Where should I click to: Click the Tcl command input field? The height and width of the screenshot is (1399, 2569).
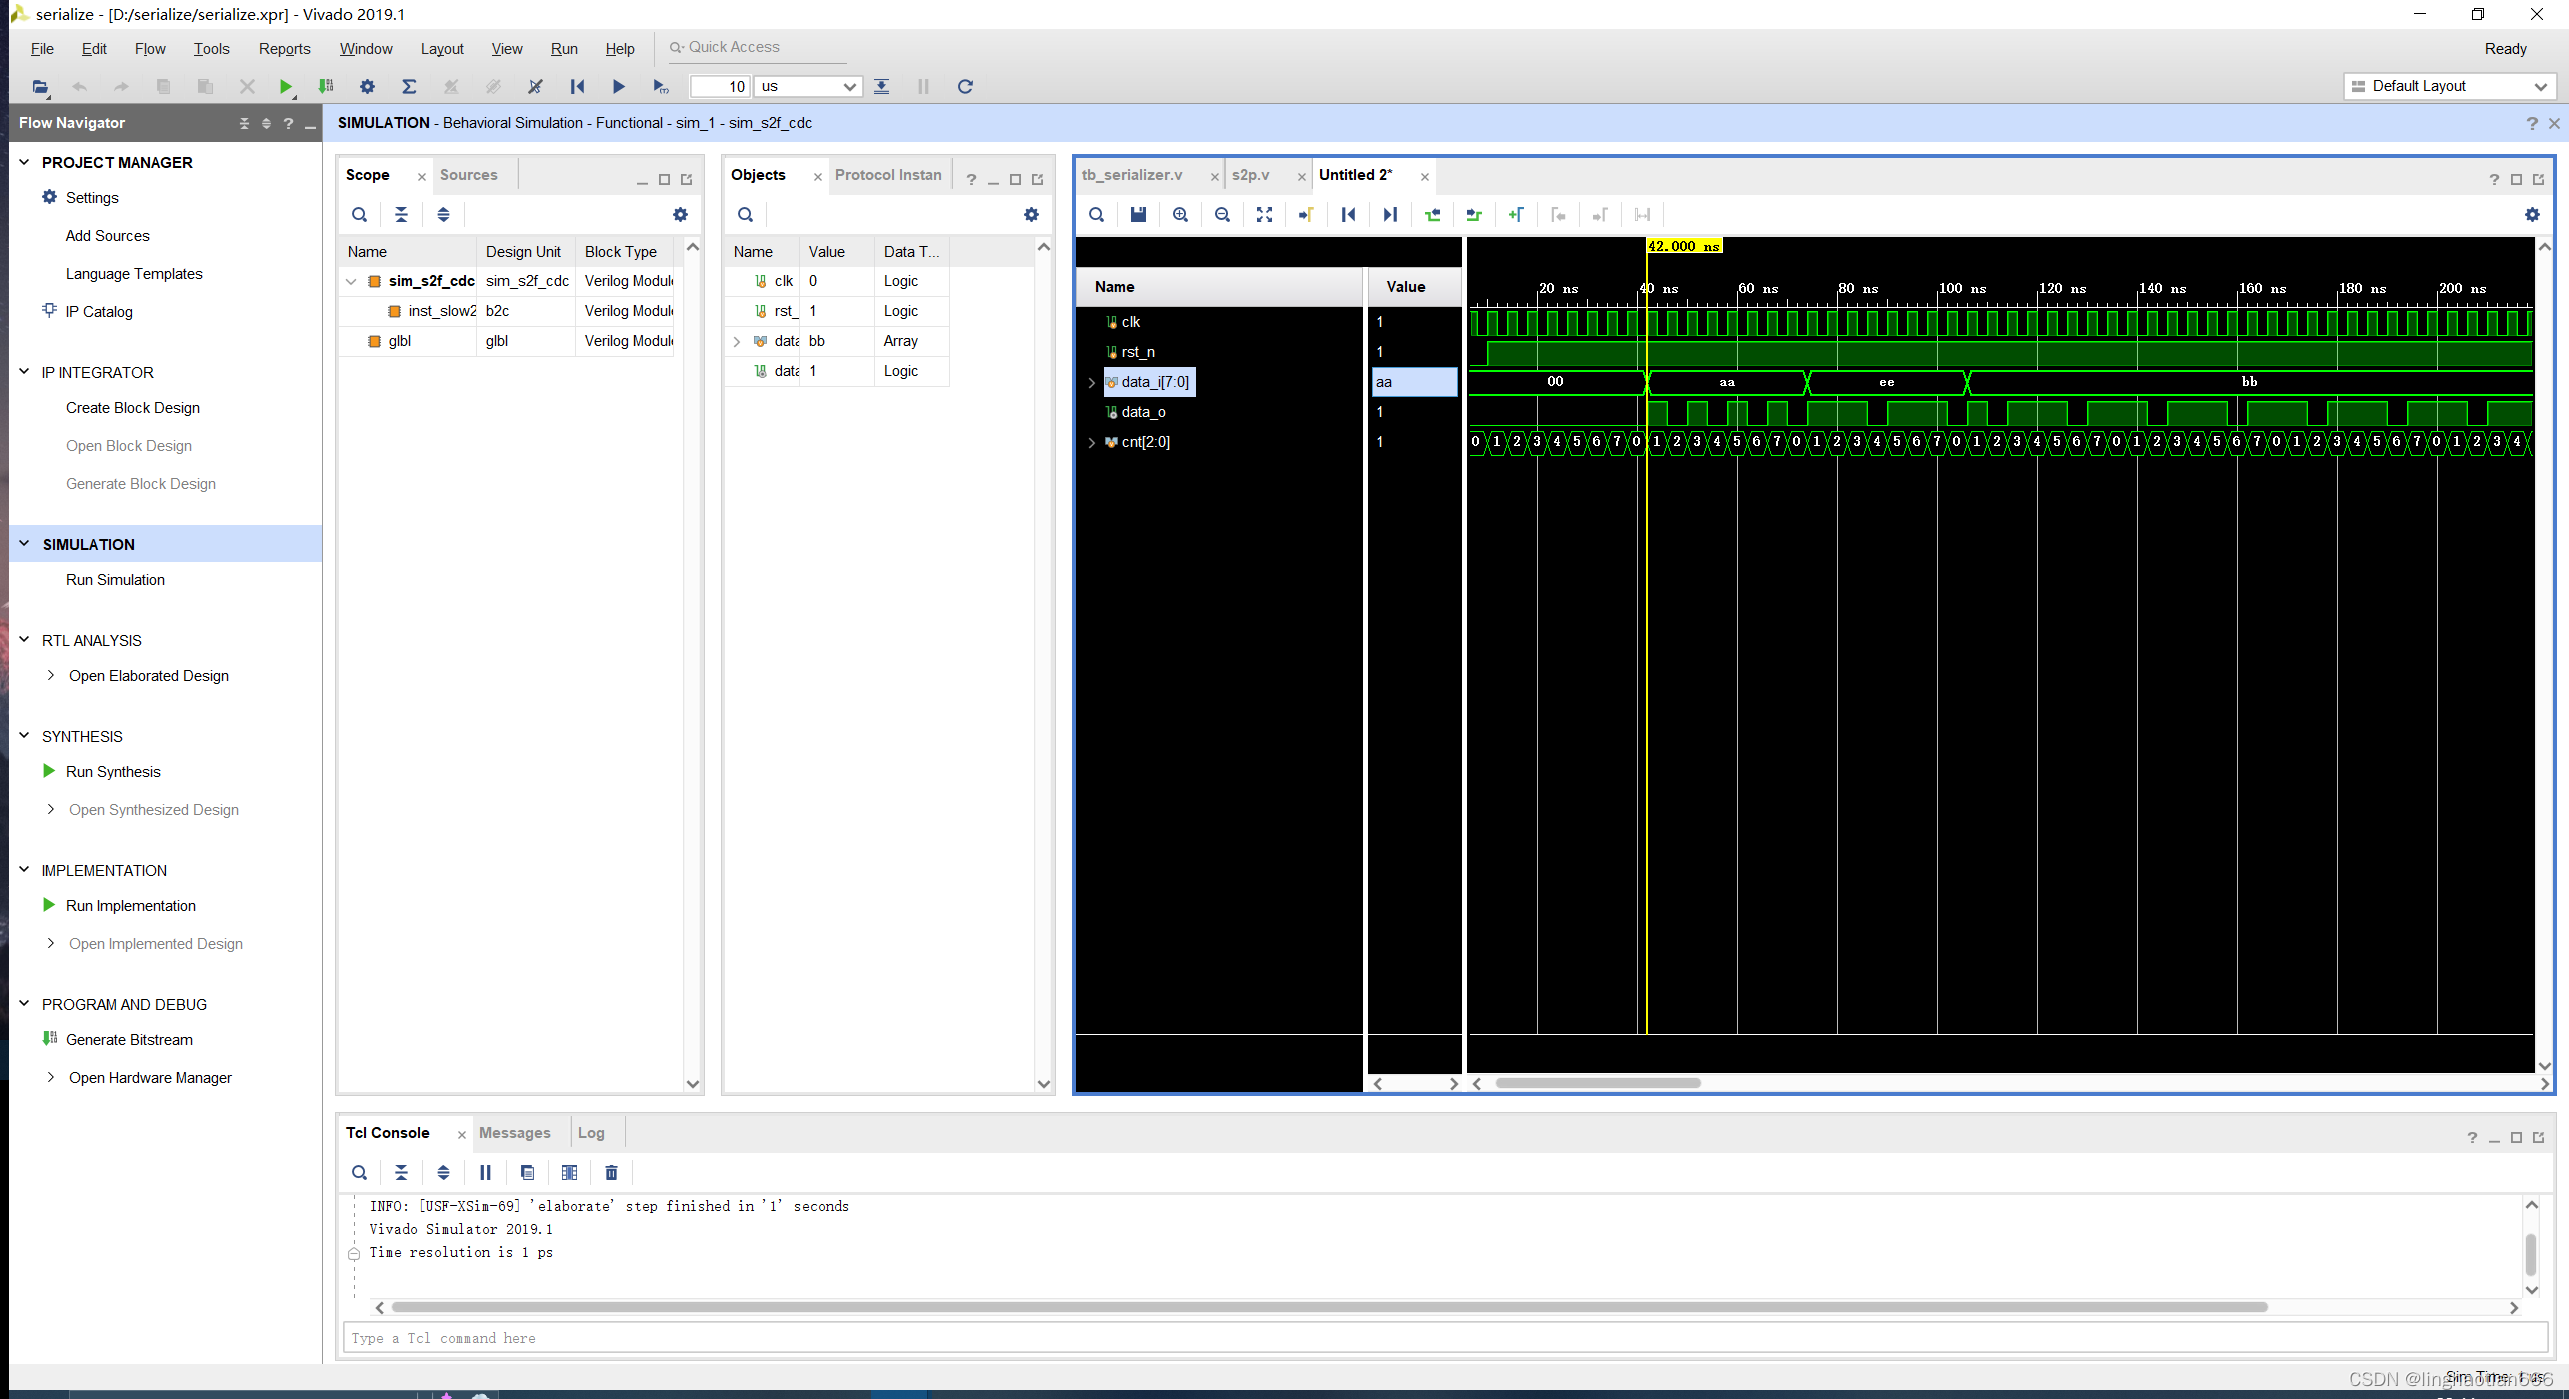(700, 1337)
